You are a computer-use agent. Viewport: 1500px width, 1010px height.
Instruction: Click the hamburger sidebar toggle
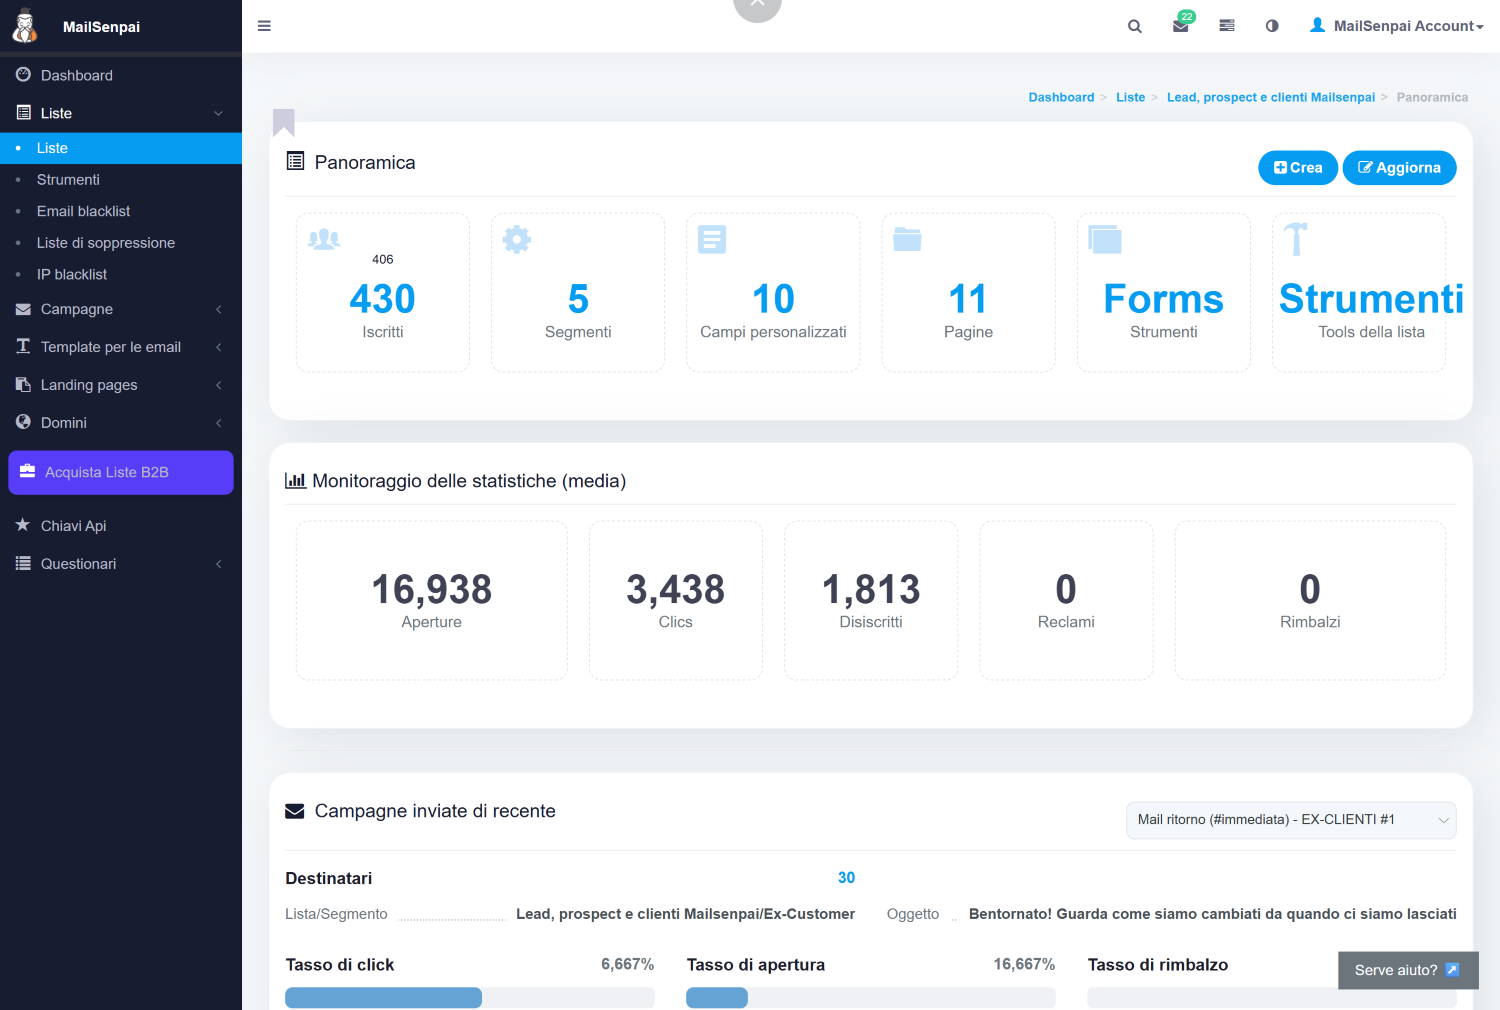coord(264,26)
